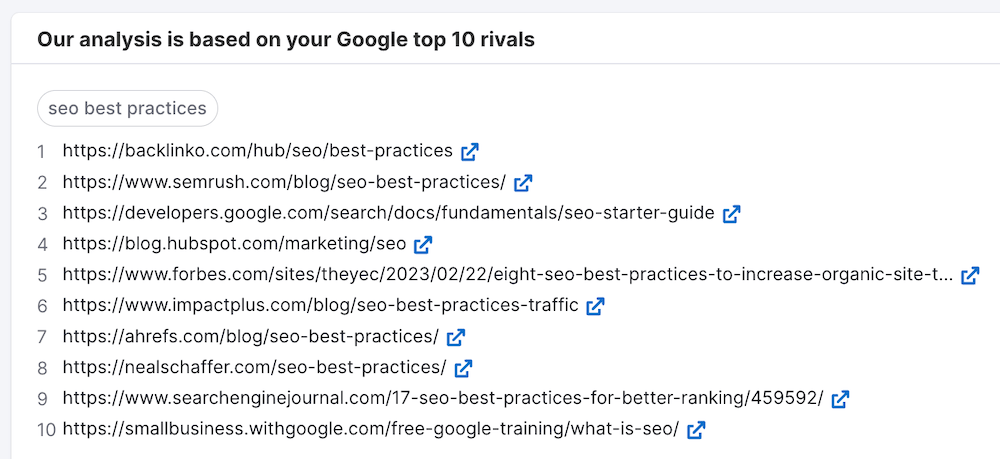Click external link icon next to backlinko.com URL
The height and width of the screenshot is (459, 1000).
(470, 152)
